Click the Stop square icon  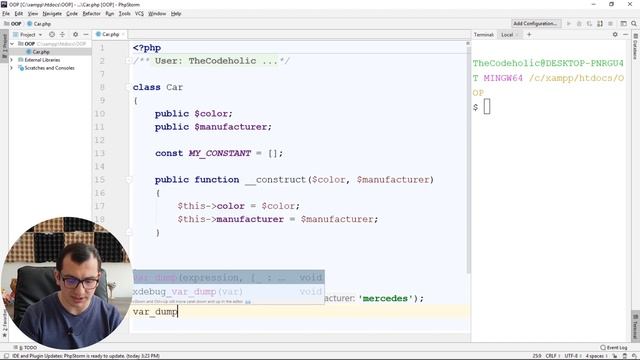611,24
